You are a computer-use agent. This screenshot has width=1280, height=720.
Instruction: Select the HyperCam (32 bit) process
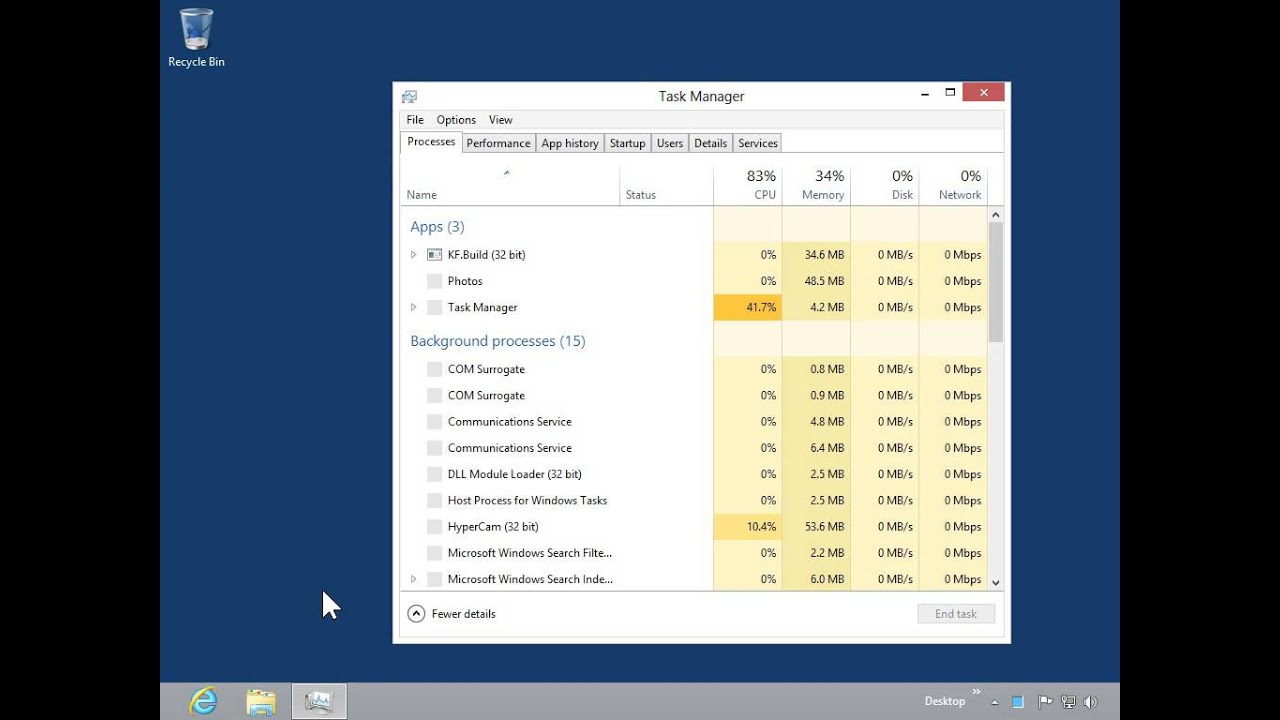click(x=694, y=527)
